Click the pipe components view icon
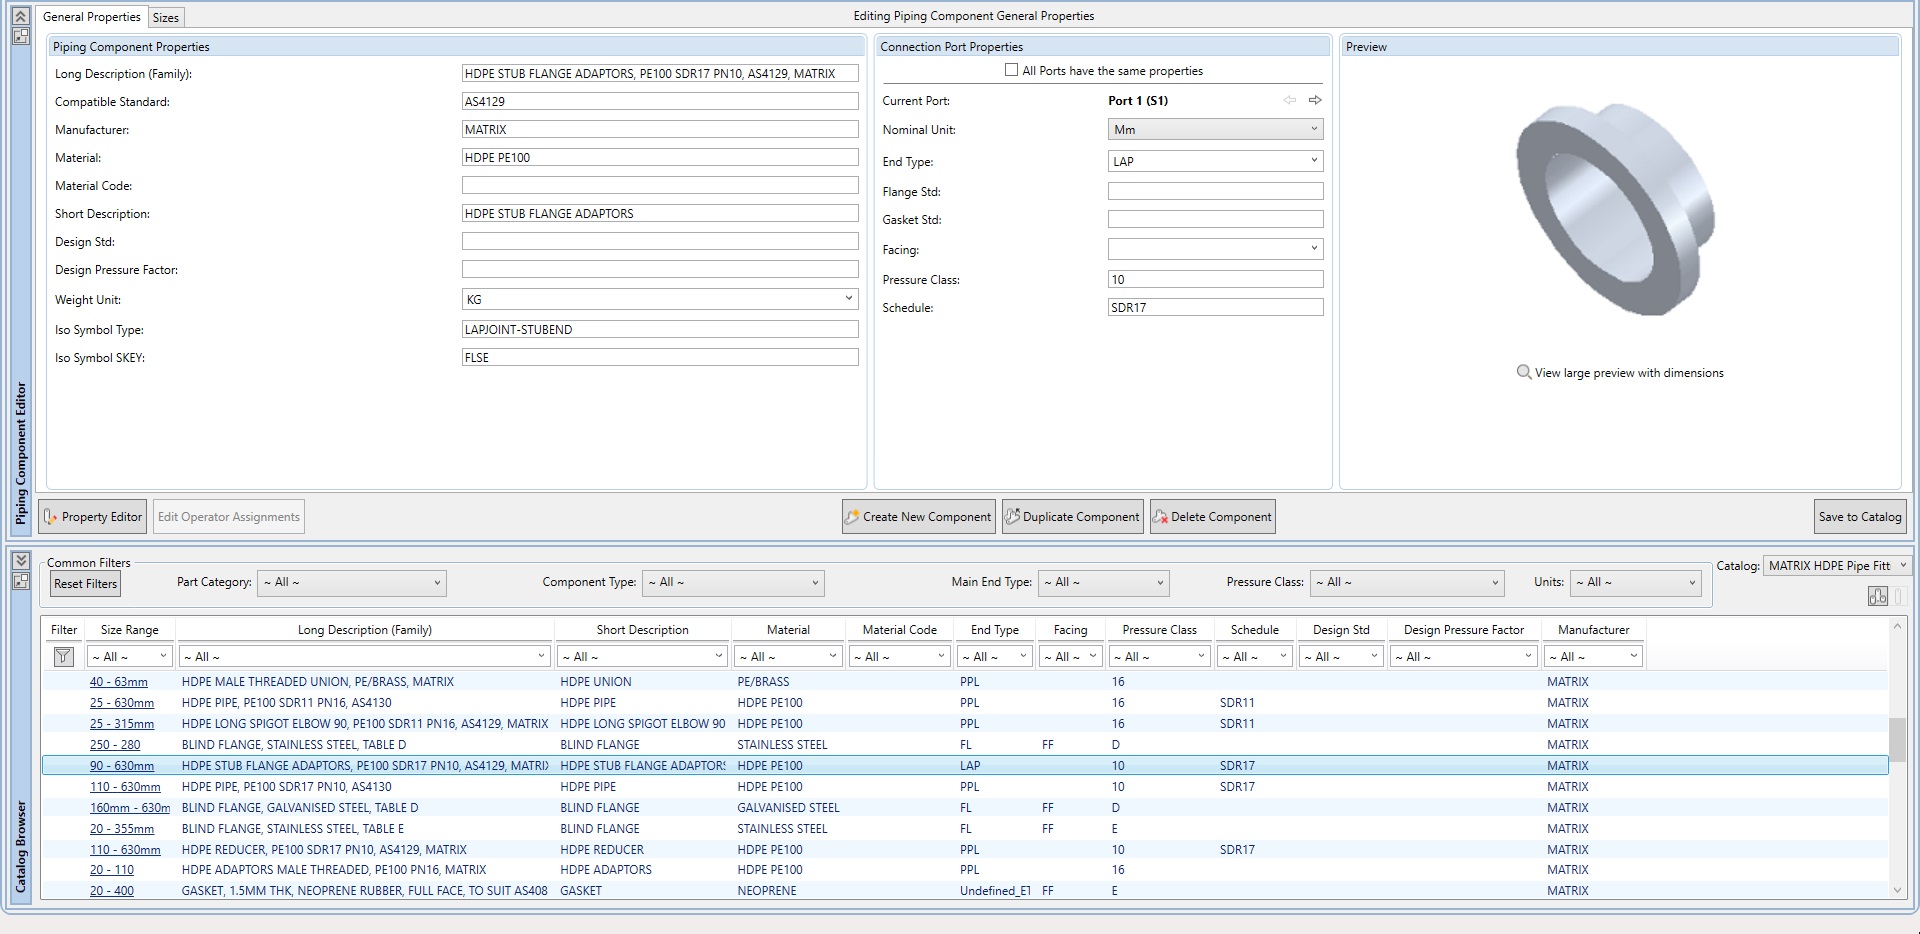This screenshot has width=1920, height=934. coord(1877,596)
